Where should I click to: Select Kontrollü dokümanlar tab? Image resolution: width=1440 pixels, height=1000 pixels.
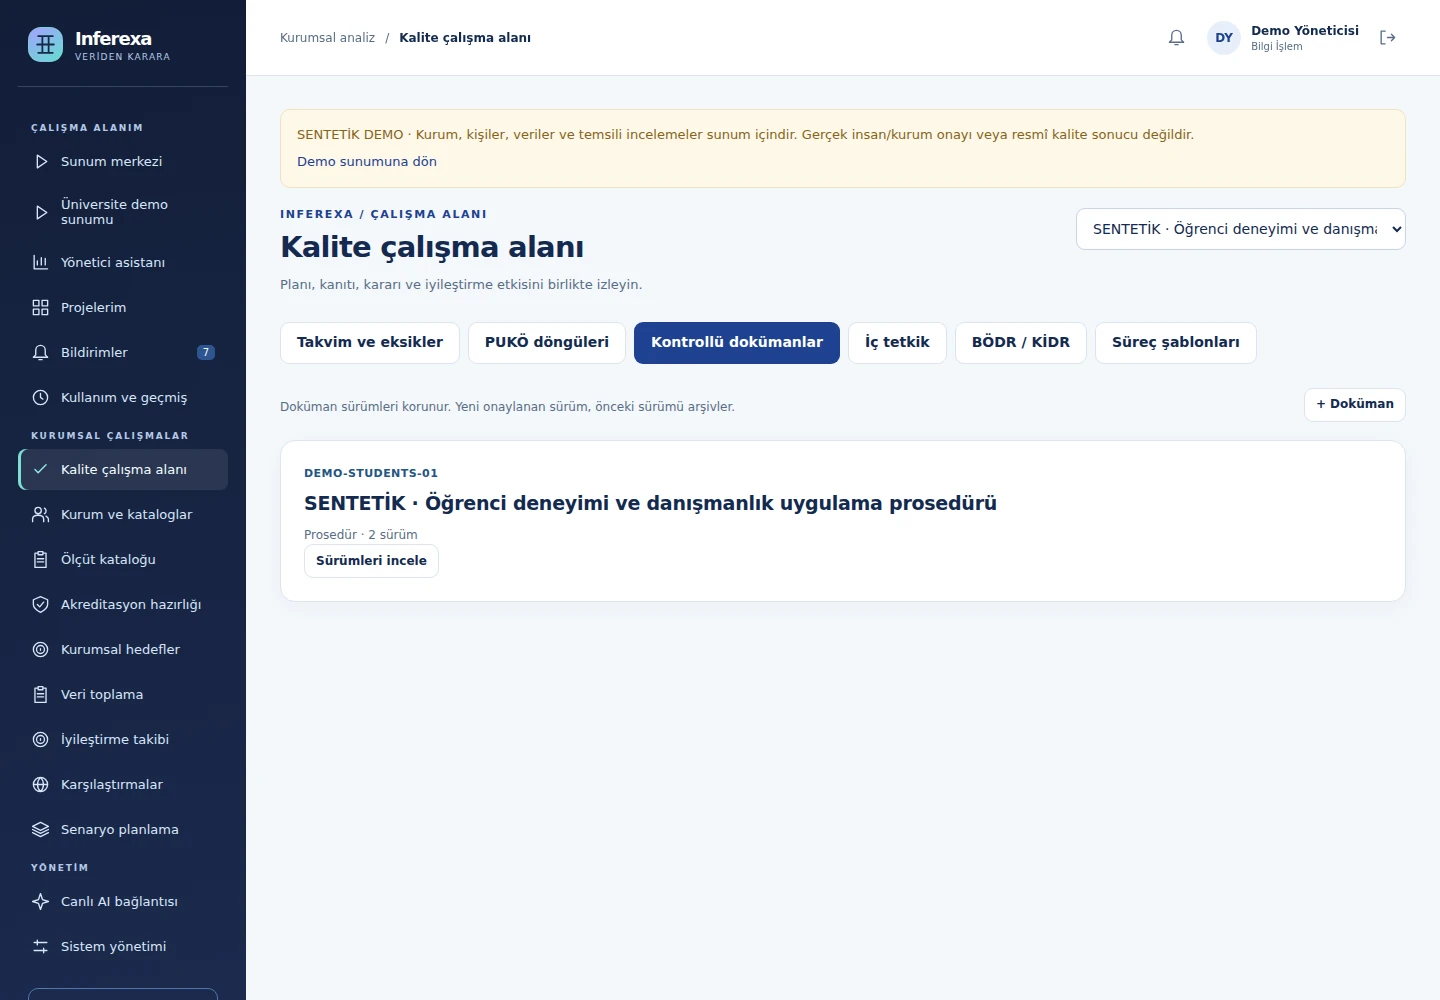[737, 343]
